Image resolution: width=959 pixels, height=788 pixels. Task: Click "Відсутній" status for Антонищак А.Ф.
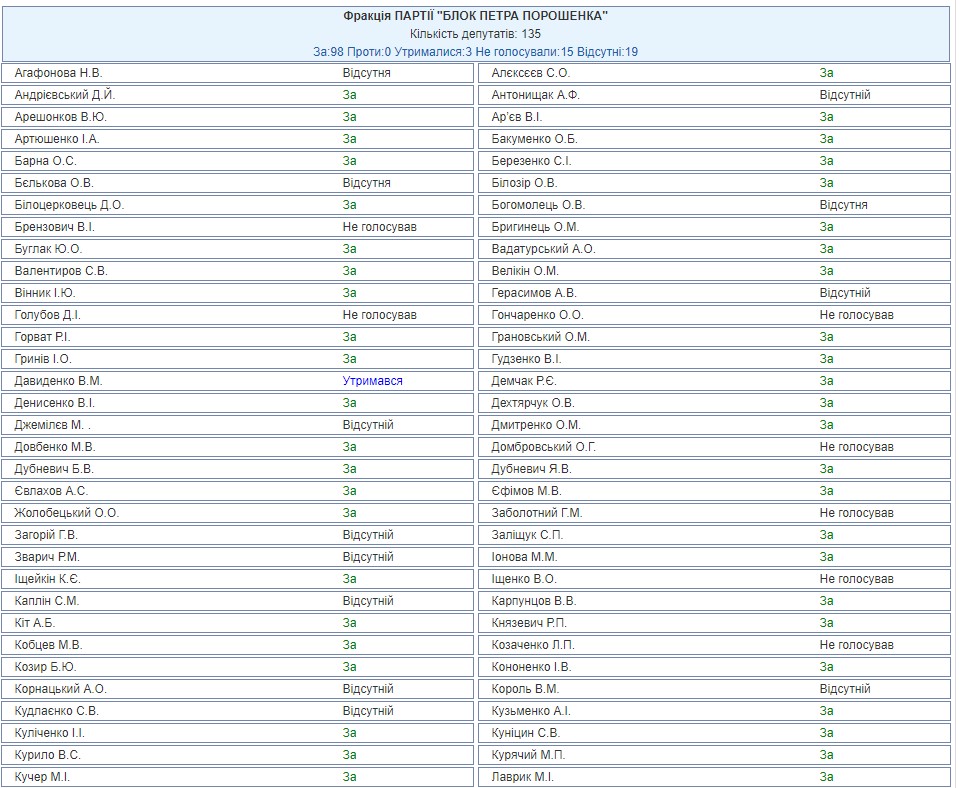[845, 95]
